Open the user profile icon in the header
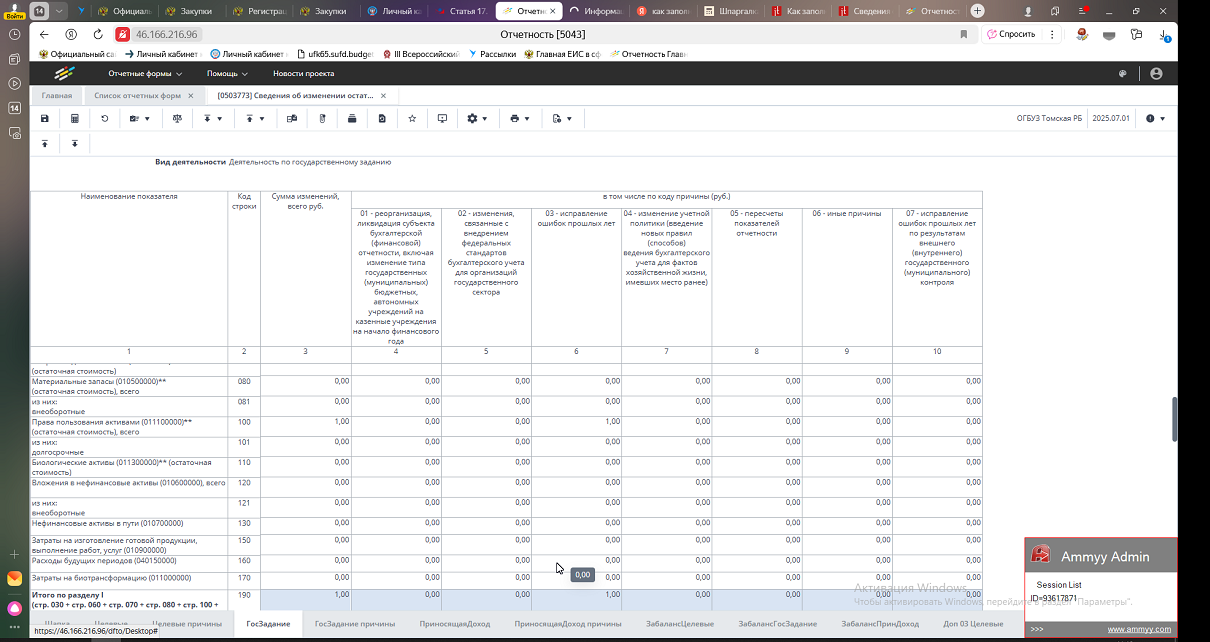This screenshot has width=1210, height=642. pos(1157,73)
